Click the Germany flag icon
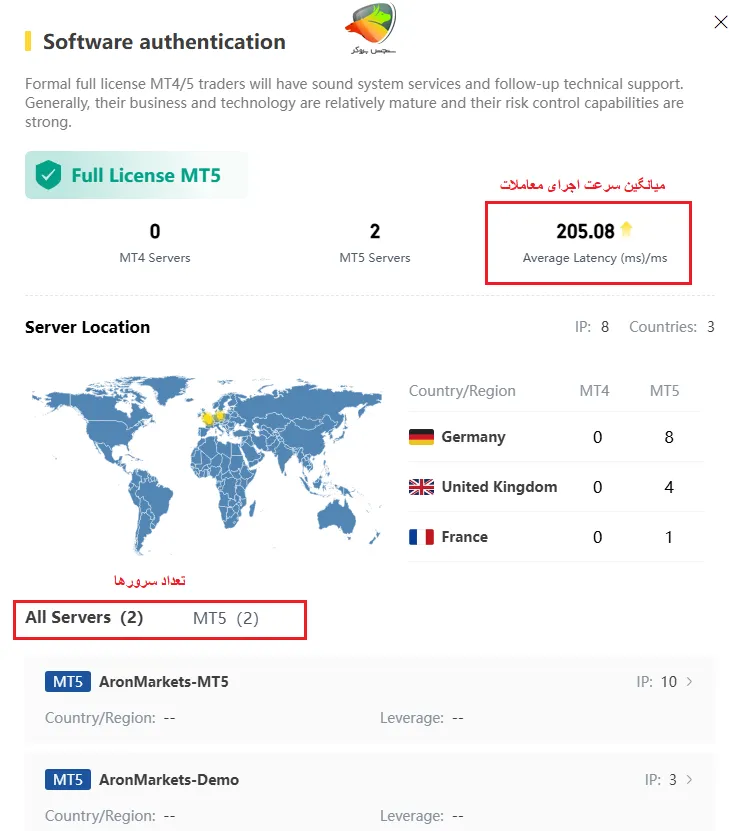Screen dimensions: 740x831 point(421,437)
